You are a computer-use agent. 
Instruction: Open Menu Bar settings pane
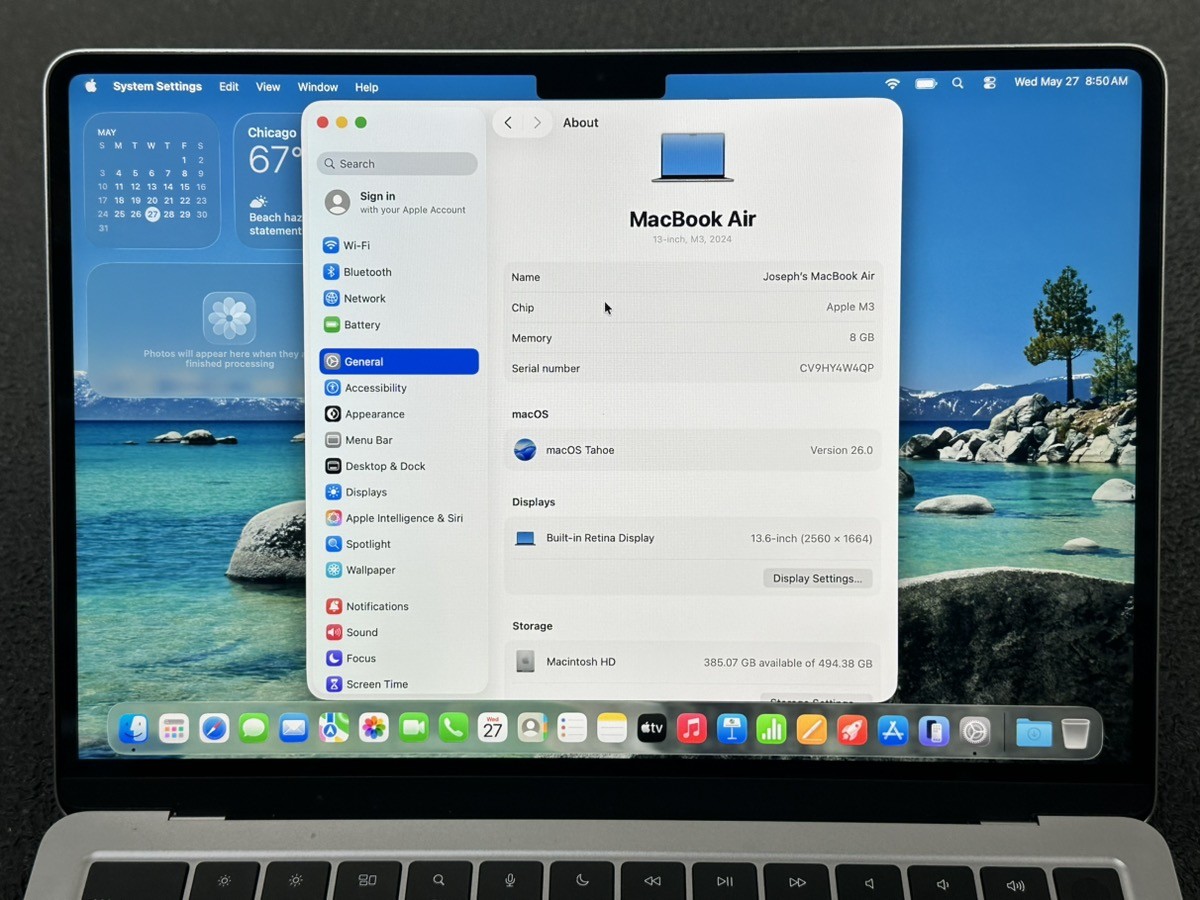coord(399,440)
